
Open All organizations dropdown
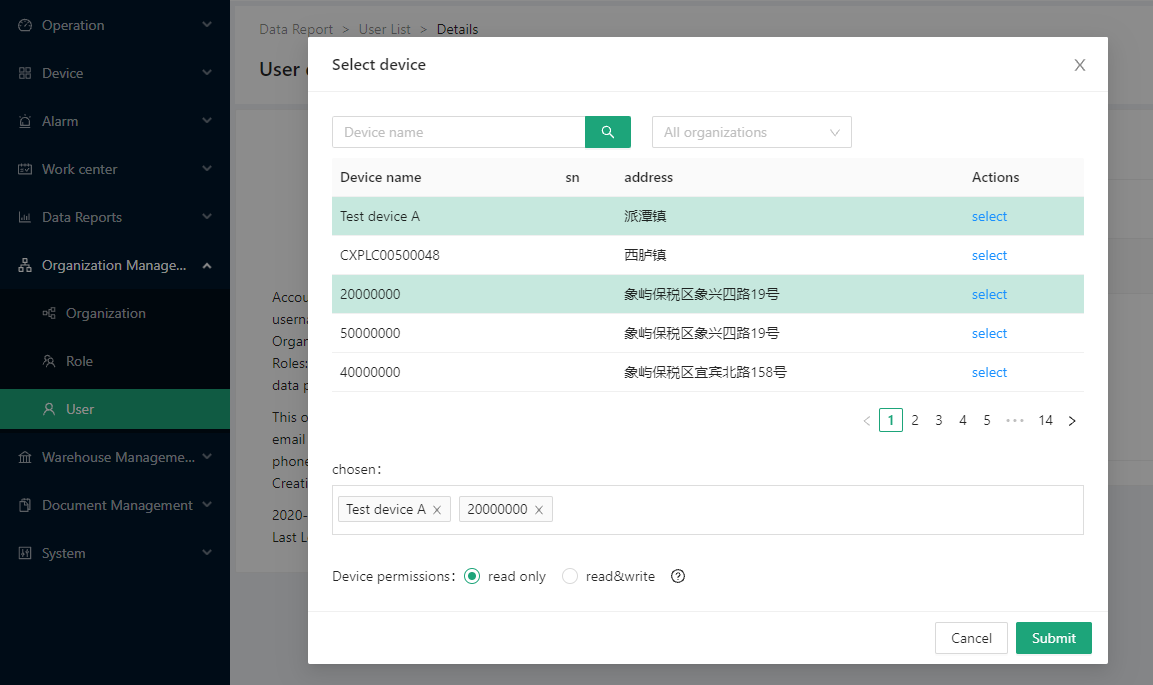pos(752,132)
